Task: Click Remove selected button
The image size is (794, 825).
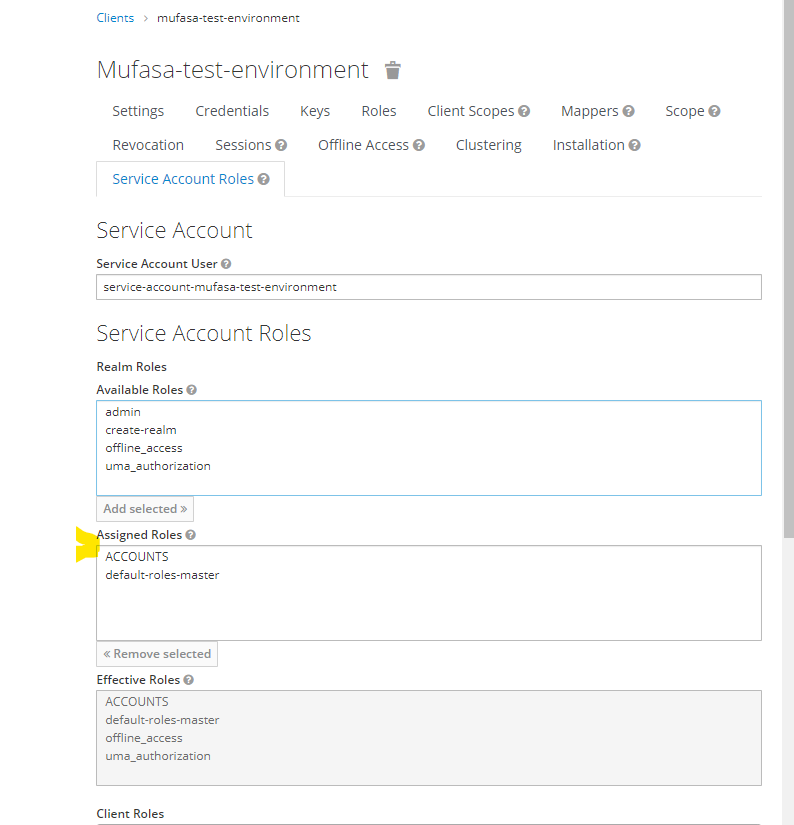Action: 157,654
